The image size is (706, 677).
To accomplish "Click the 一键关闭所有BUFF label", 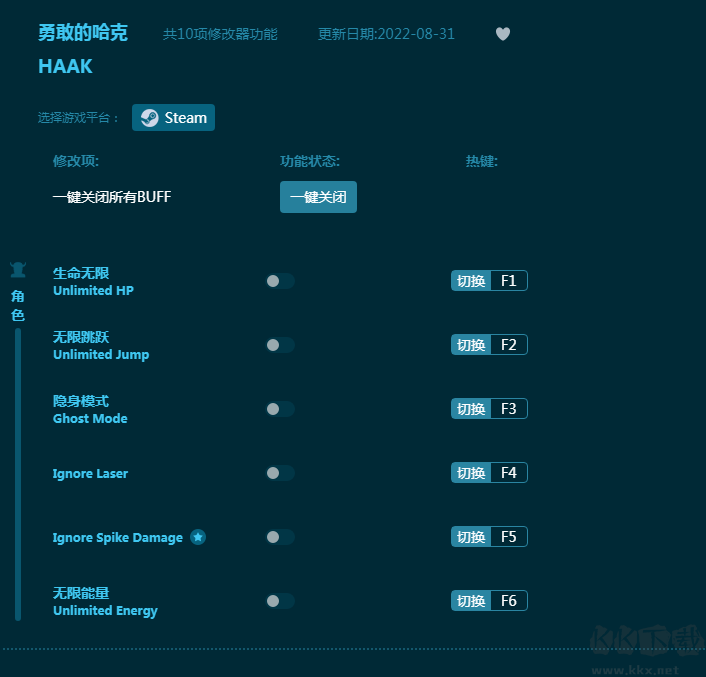I will [x=112, y=197].
